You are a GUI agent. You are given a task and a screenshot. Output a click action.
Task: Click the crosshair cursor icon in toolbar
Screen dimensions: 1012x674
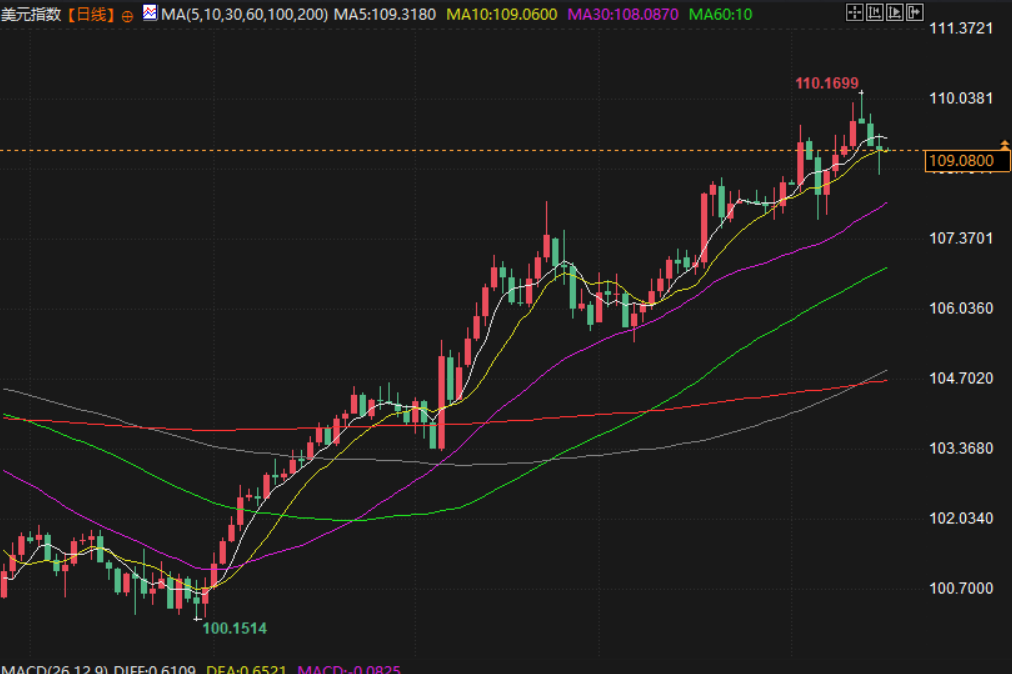tap(855, 13)
